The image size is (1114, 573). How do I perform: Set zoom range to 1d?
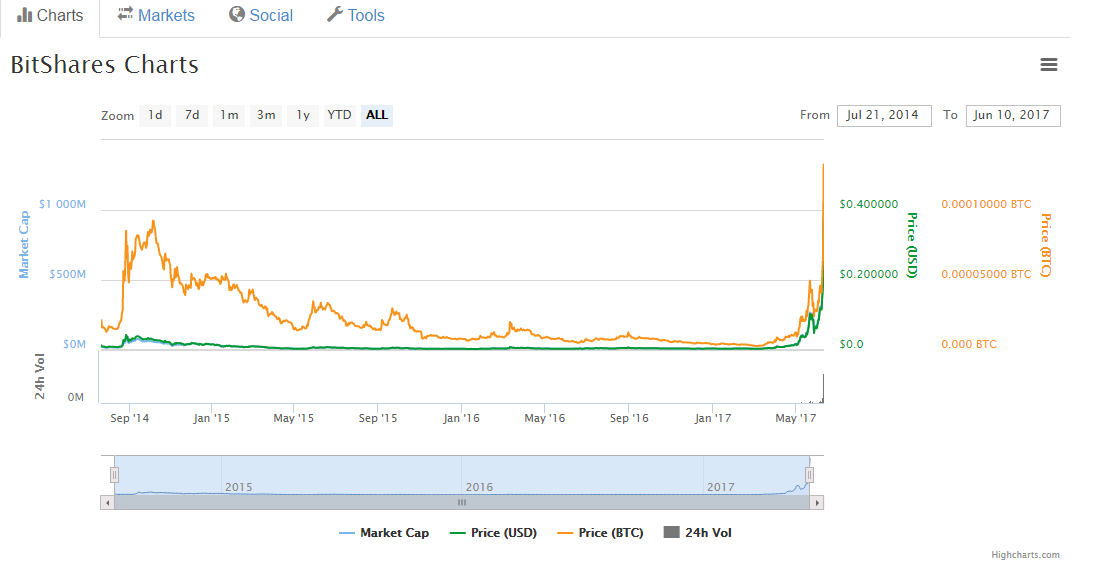coord(156,115)
